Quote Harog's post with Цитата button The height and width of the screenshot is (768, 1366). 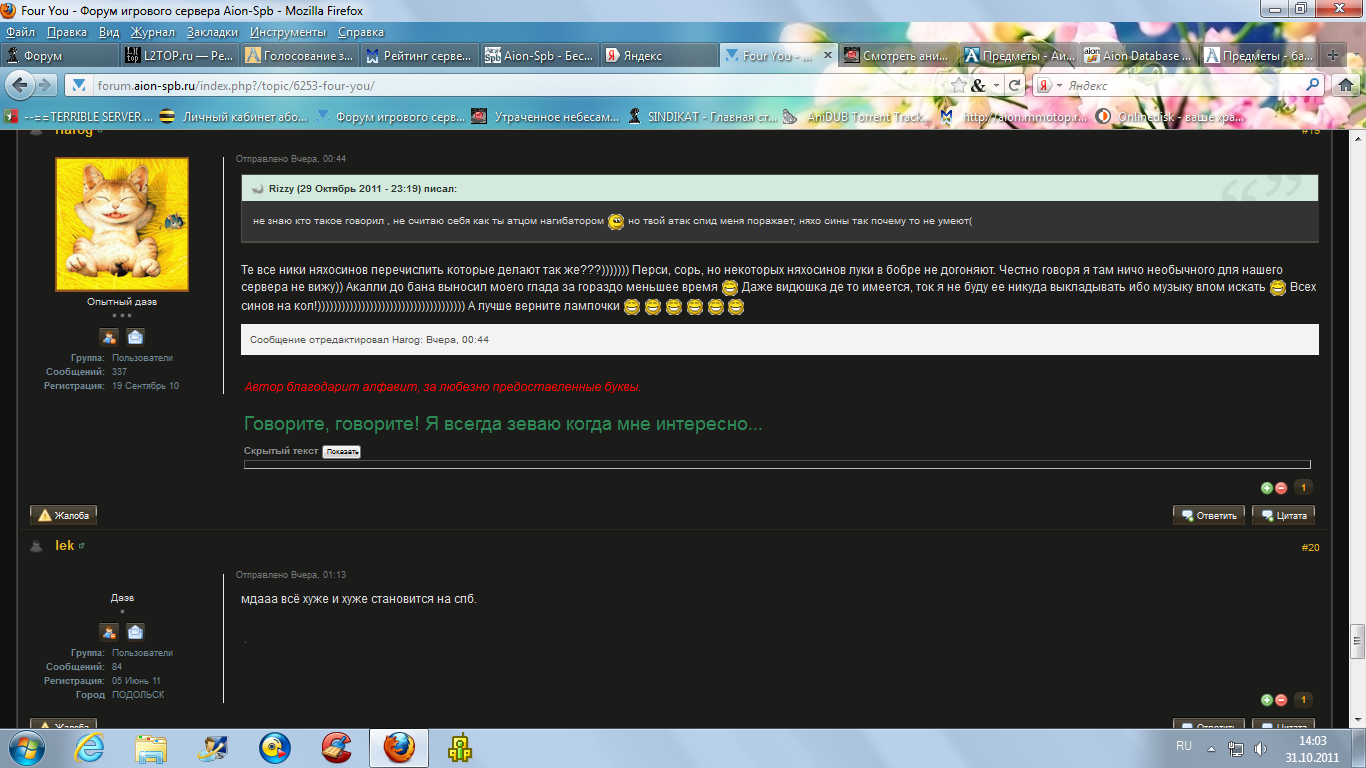point(1283,516)
